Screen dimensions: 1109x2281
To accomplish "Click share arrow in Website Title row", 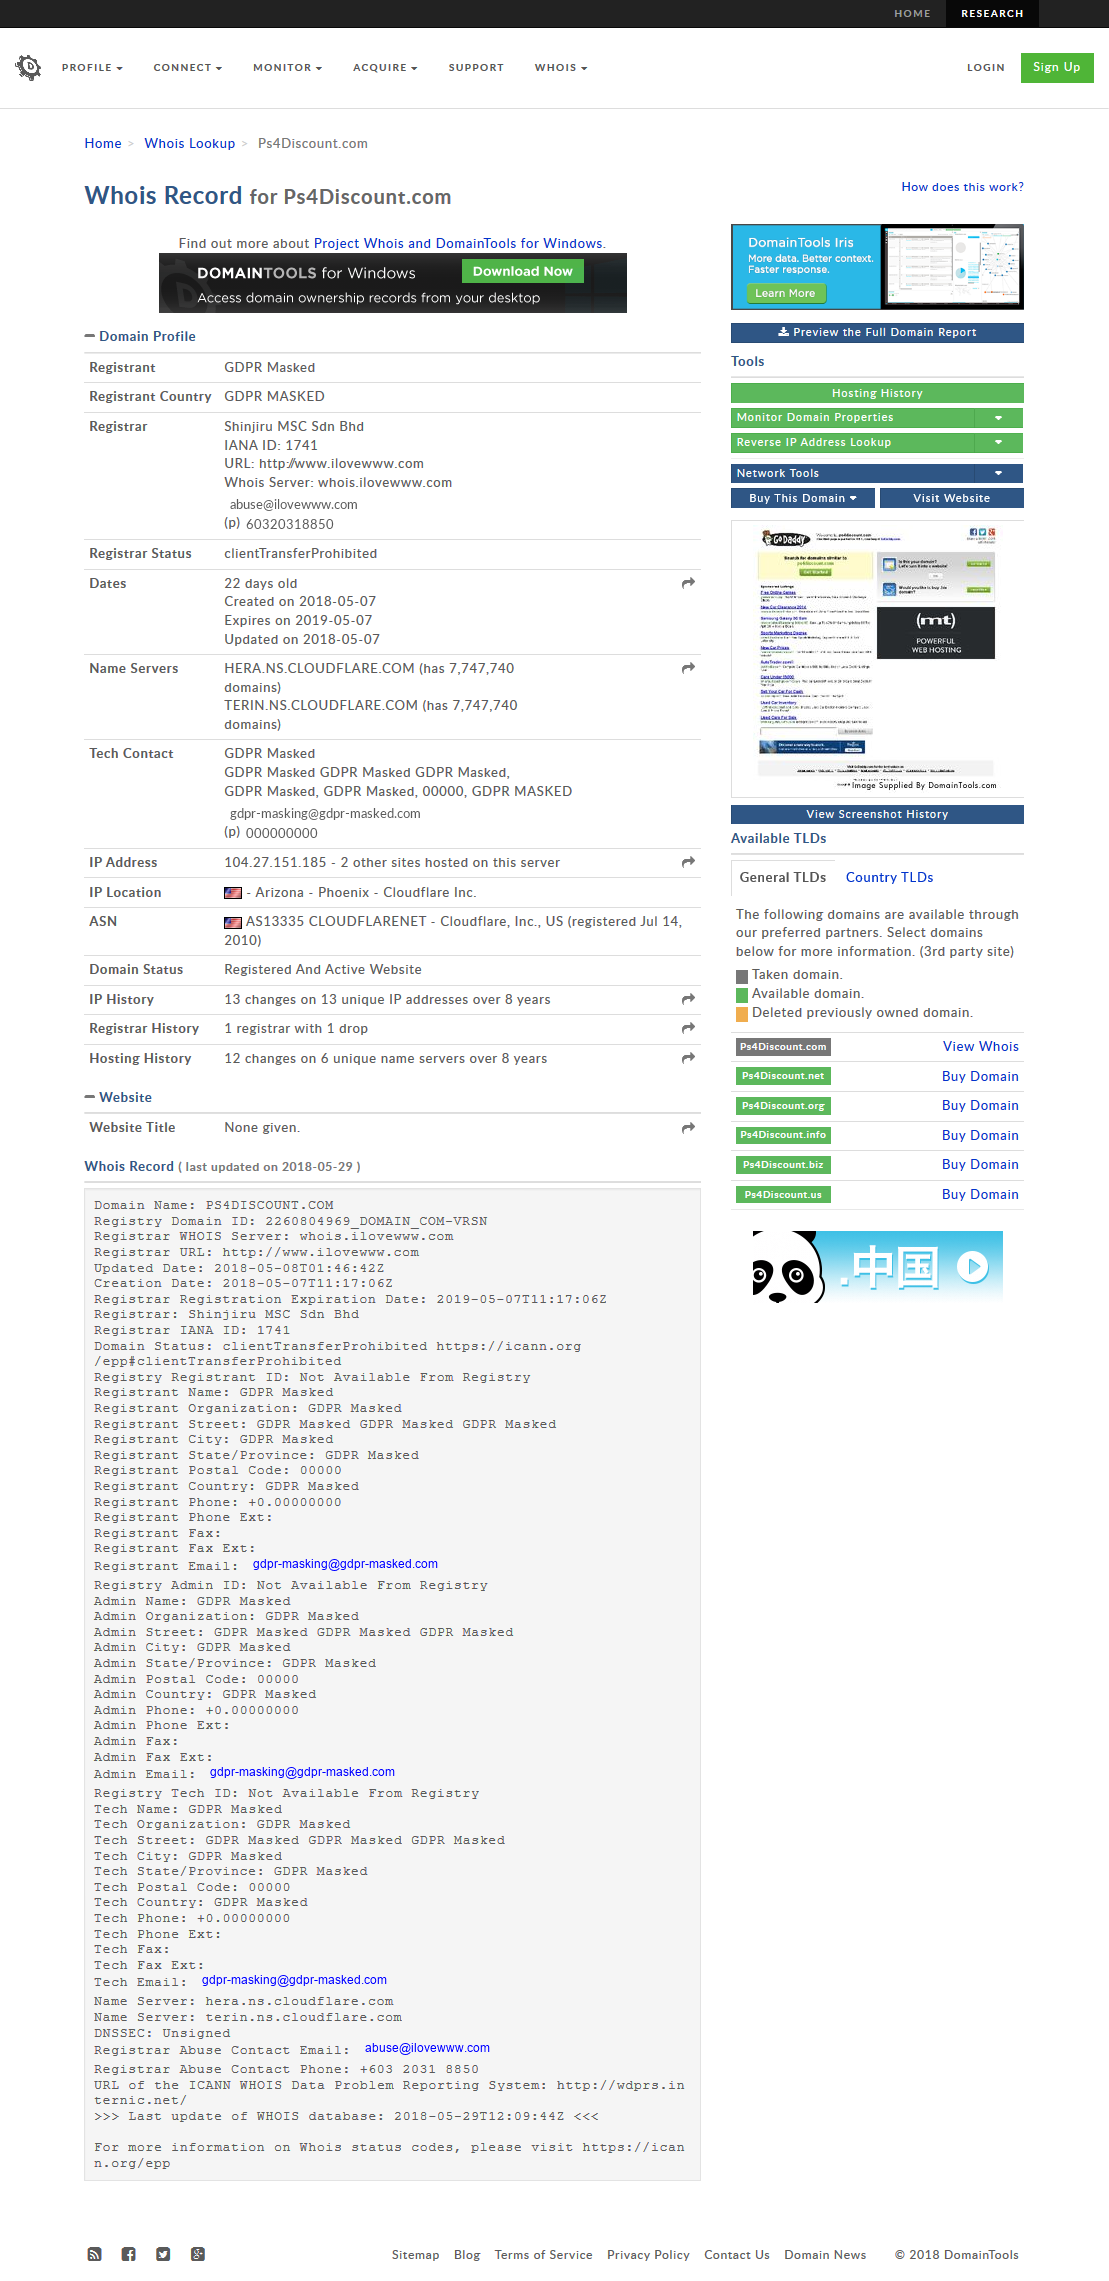I will 688,1128.
